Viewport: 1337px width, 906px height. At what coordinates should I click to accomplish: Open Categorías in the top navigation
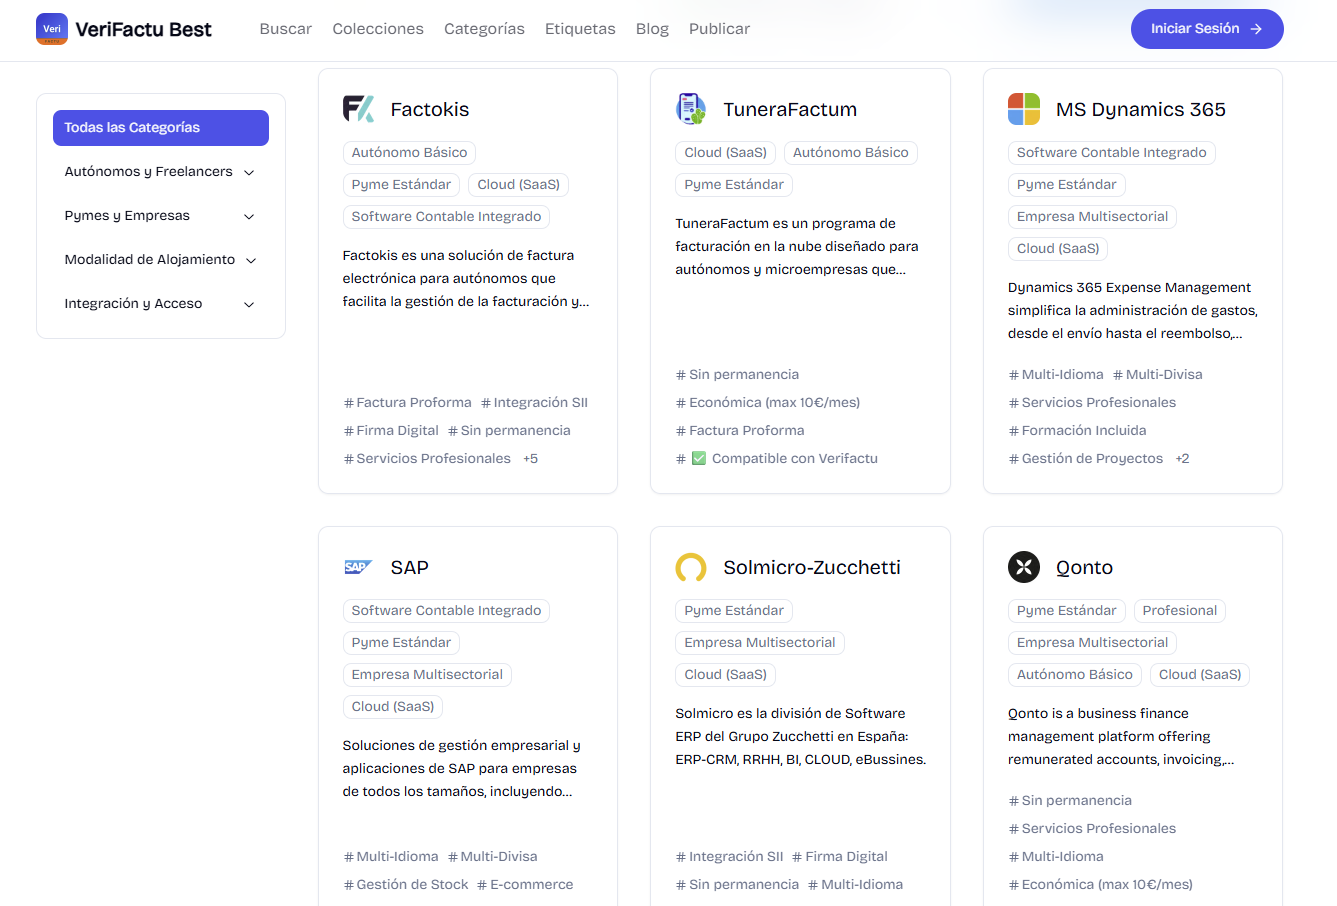[484, 29]
